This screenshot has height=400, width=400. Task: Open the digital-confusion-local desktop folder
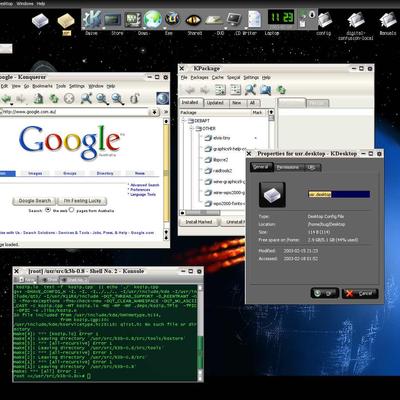355,26
